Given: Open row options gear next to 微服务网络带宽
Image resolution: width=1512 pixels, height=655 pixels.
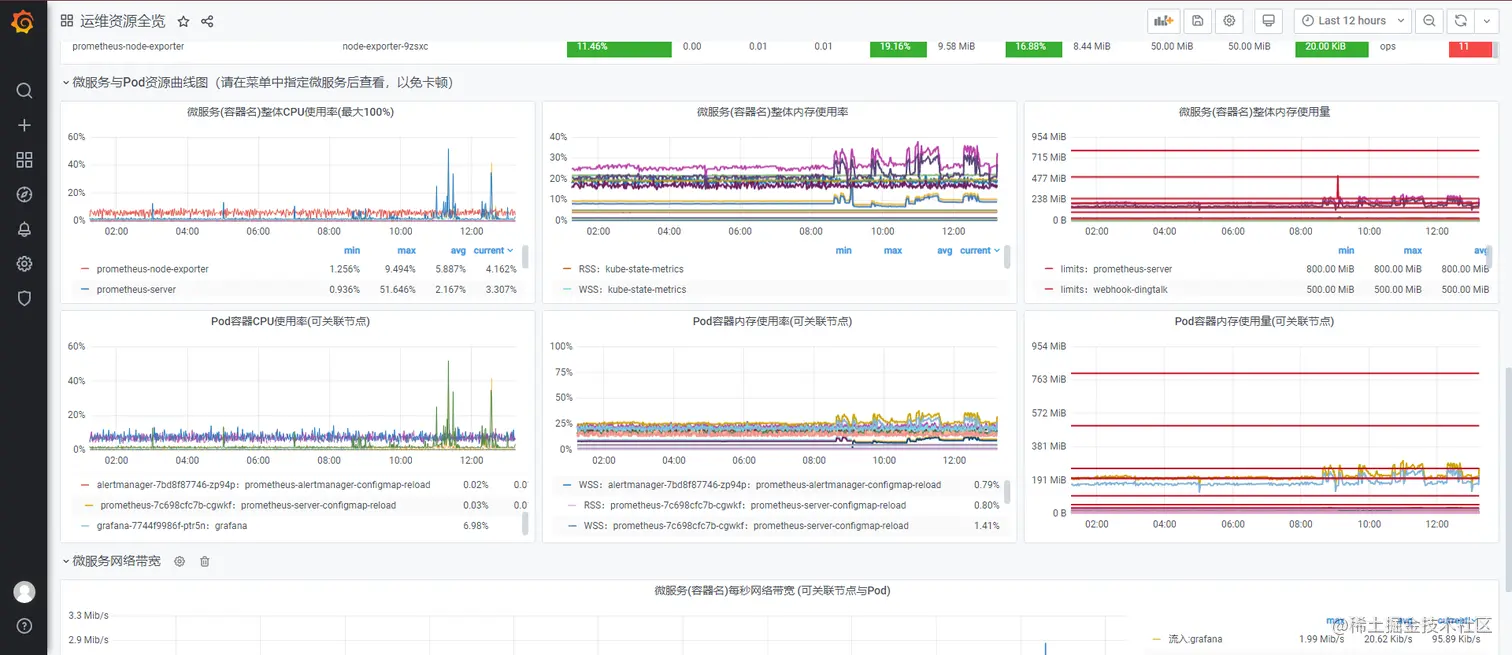Looking at the screenshot, I should (x=180, y=562).
